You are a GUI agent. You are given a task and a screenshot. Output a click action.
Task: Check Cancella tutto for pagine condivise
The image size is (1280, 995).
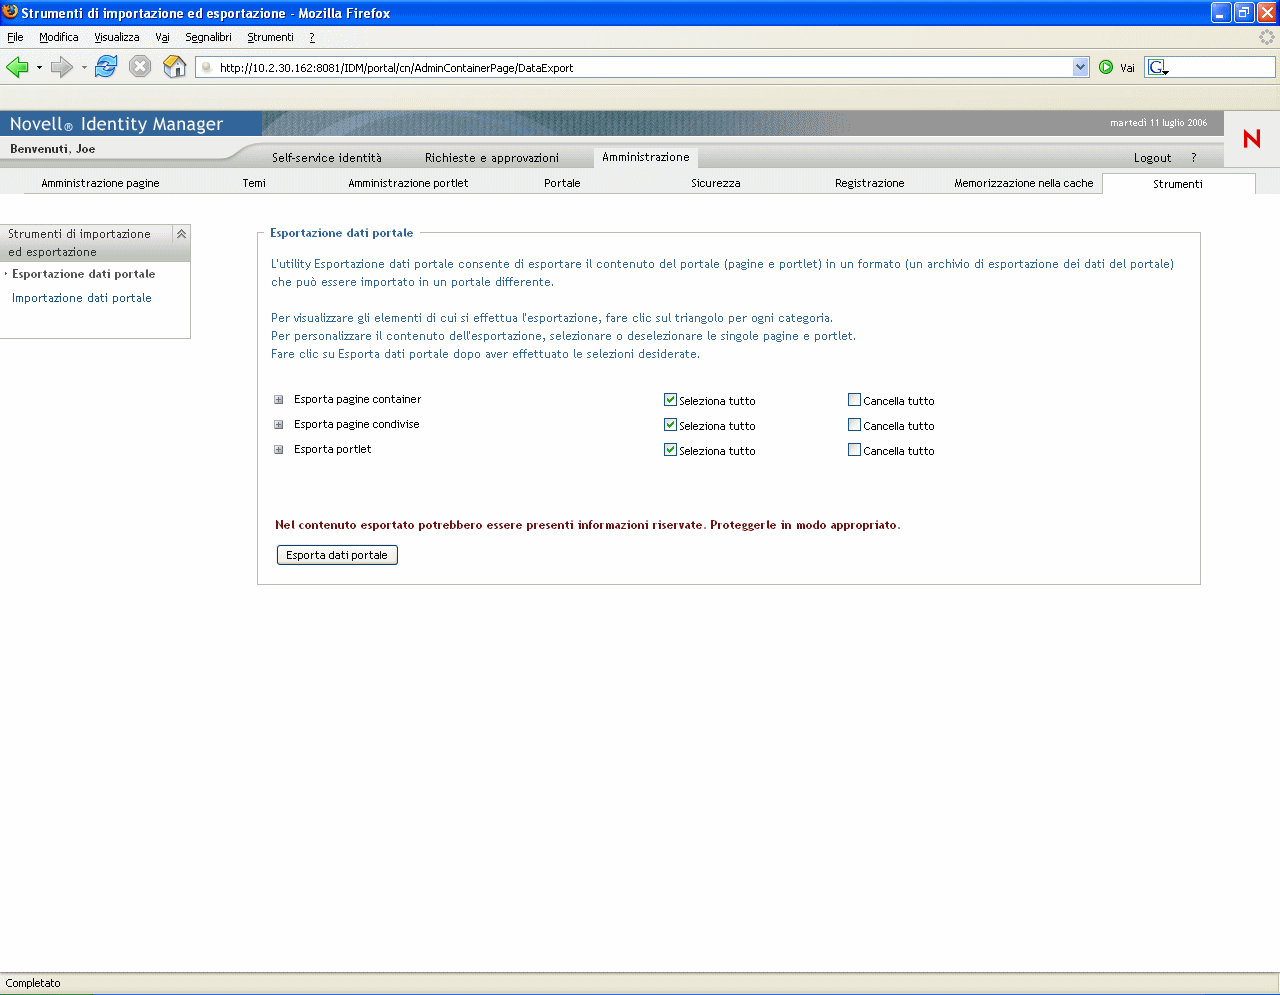point(854,425)
